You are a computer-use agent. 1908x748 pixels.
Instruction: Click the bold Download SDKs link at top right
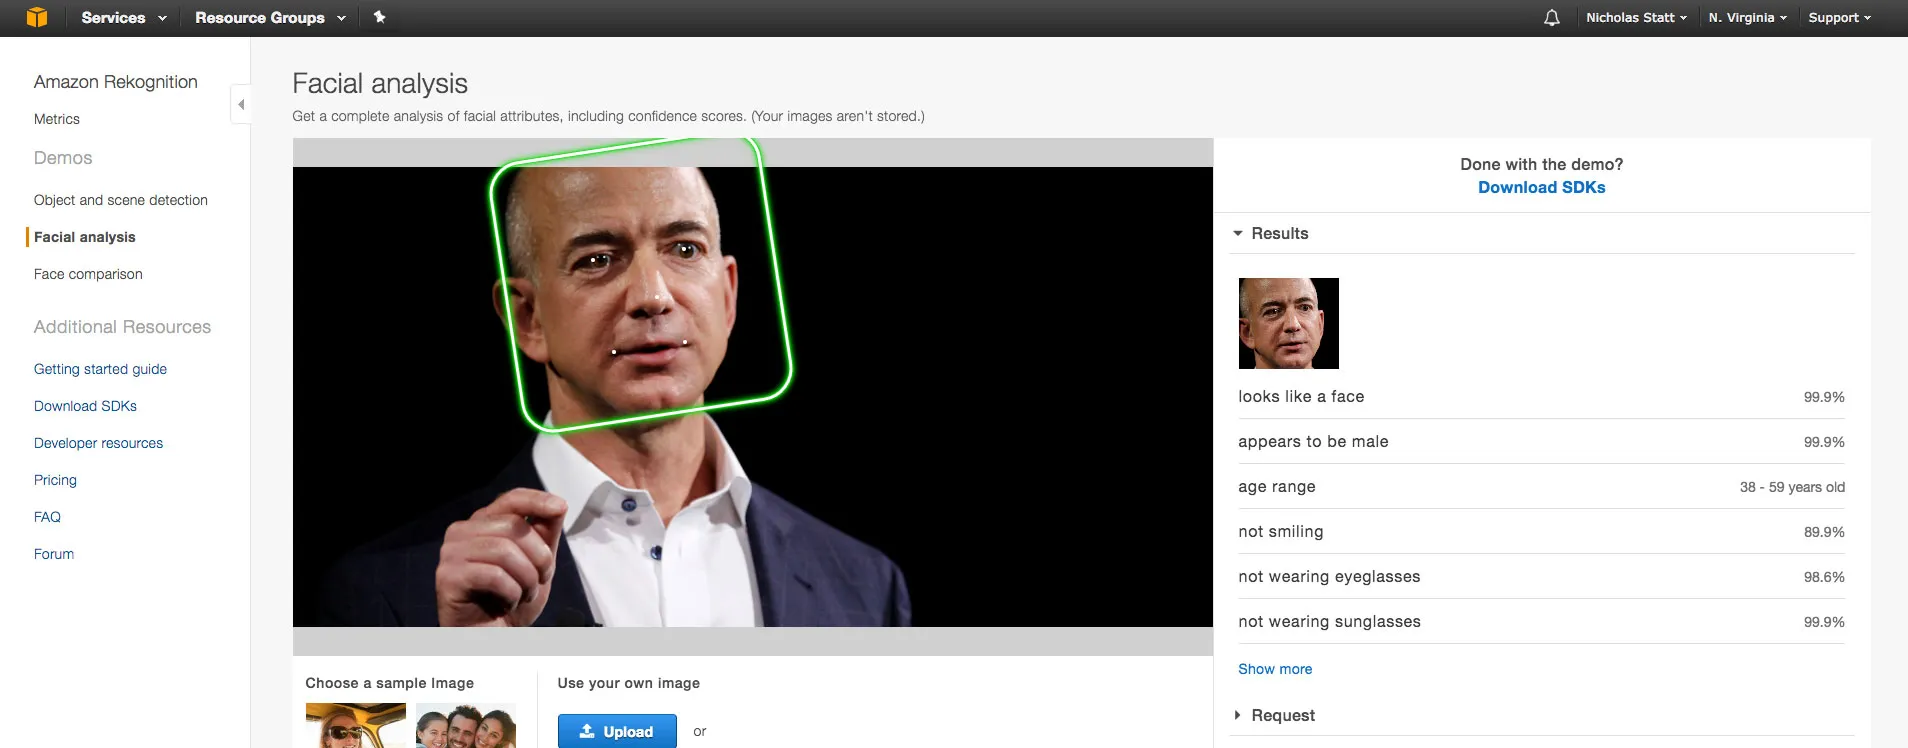pos(1541,187)
